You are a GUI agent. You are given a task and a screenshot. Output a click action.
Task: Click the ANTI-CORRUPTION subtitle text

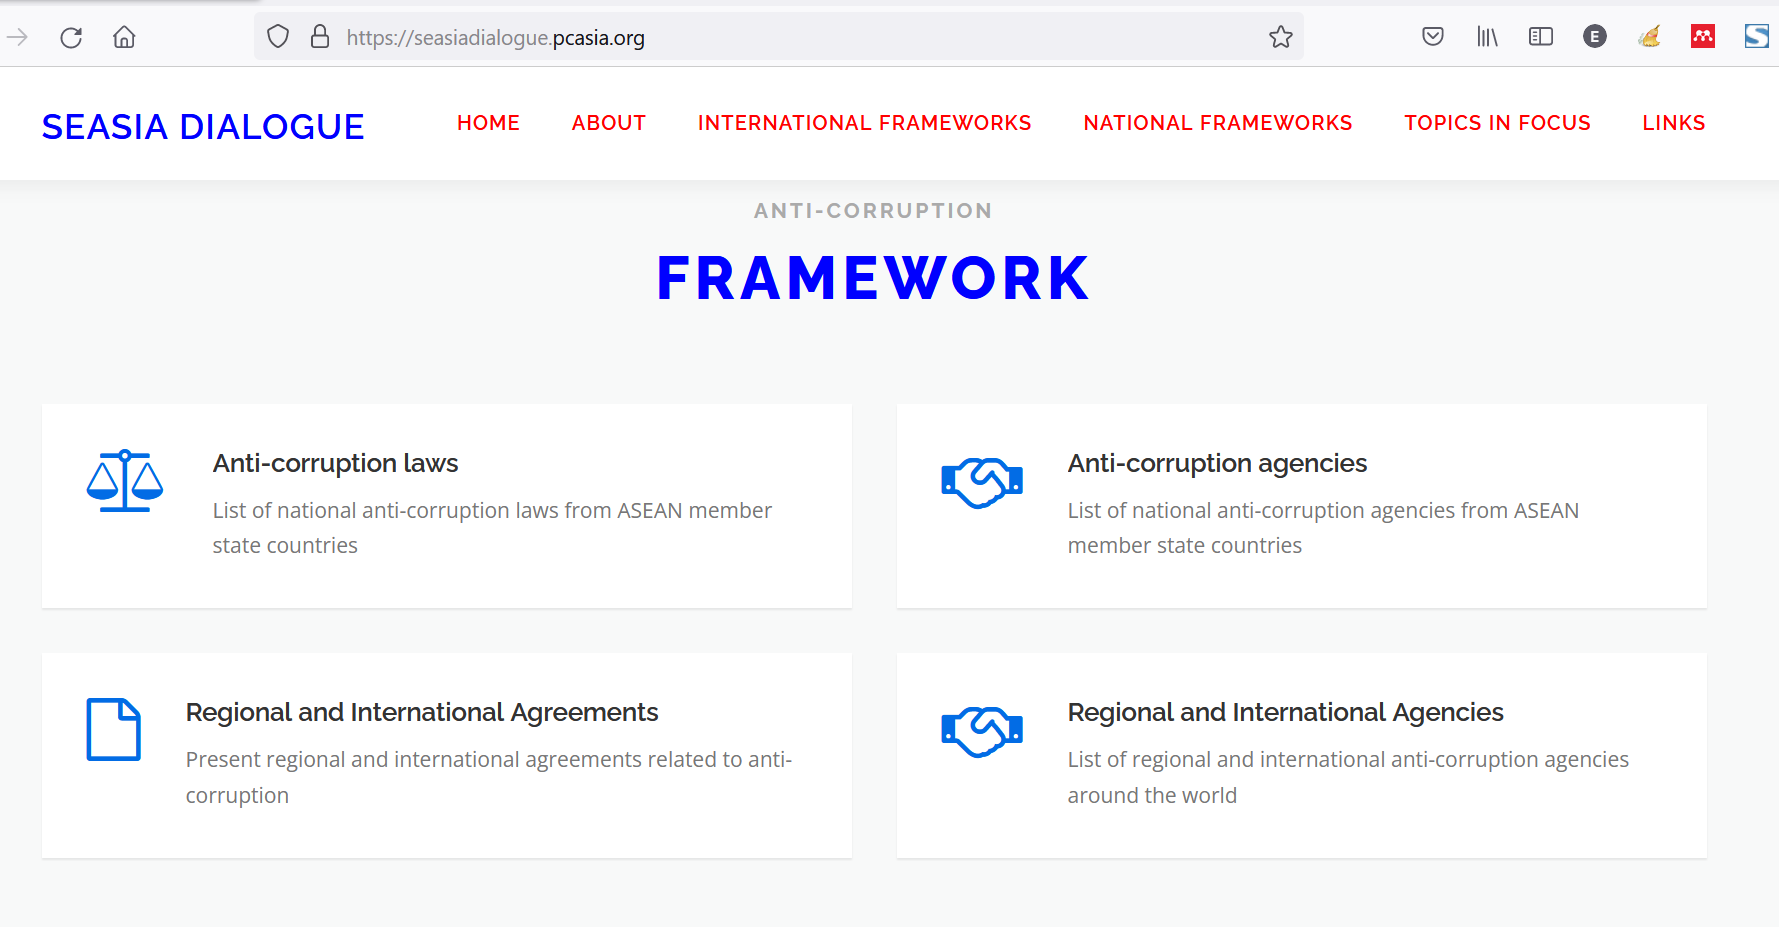click(x=873, y=211)
